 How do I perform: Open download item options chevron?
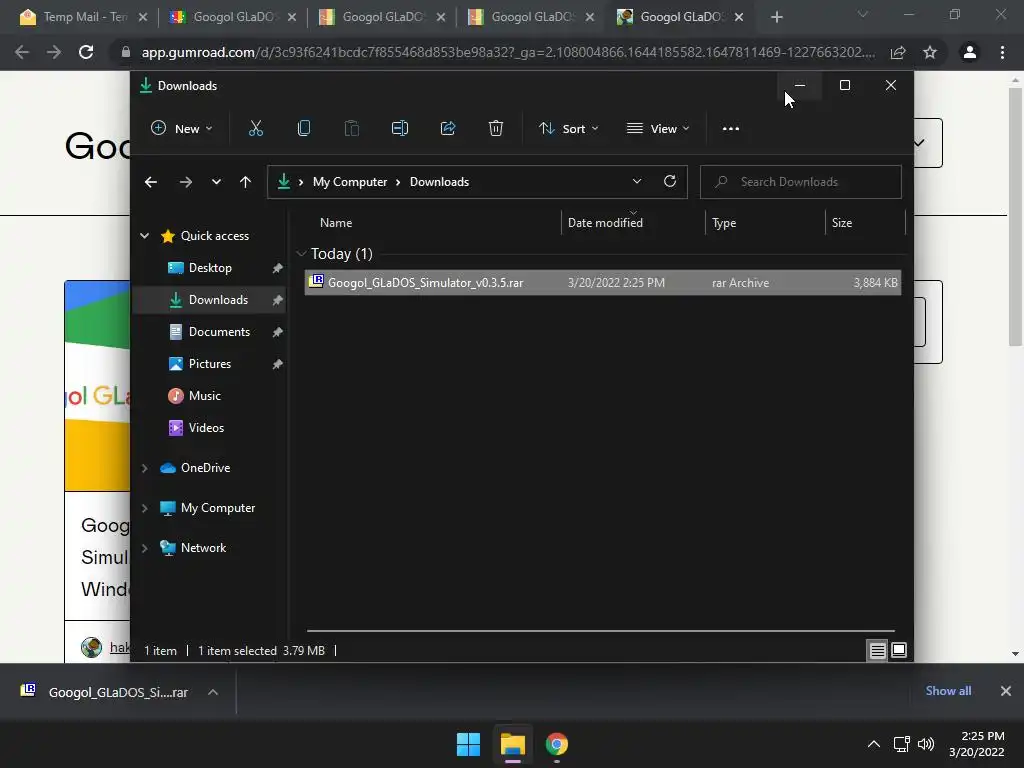(213, 692)
